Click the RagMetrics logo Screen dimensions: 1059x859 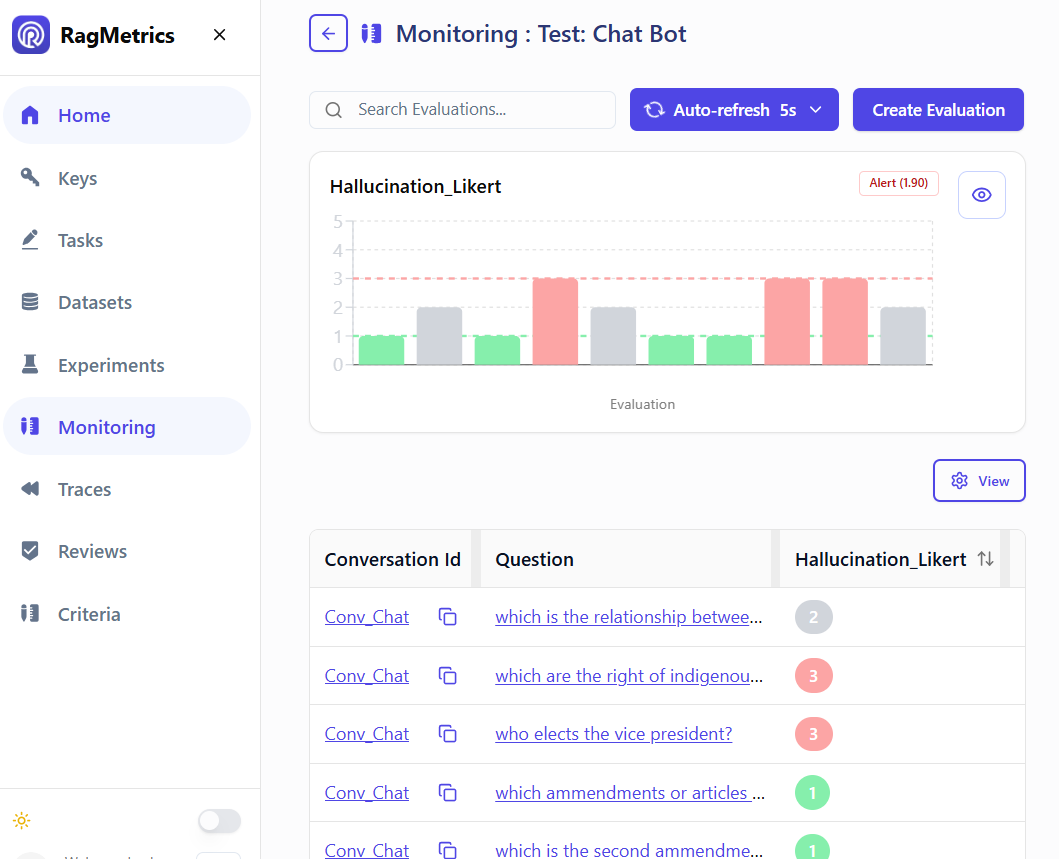tap(31, 34)
